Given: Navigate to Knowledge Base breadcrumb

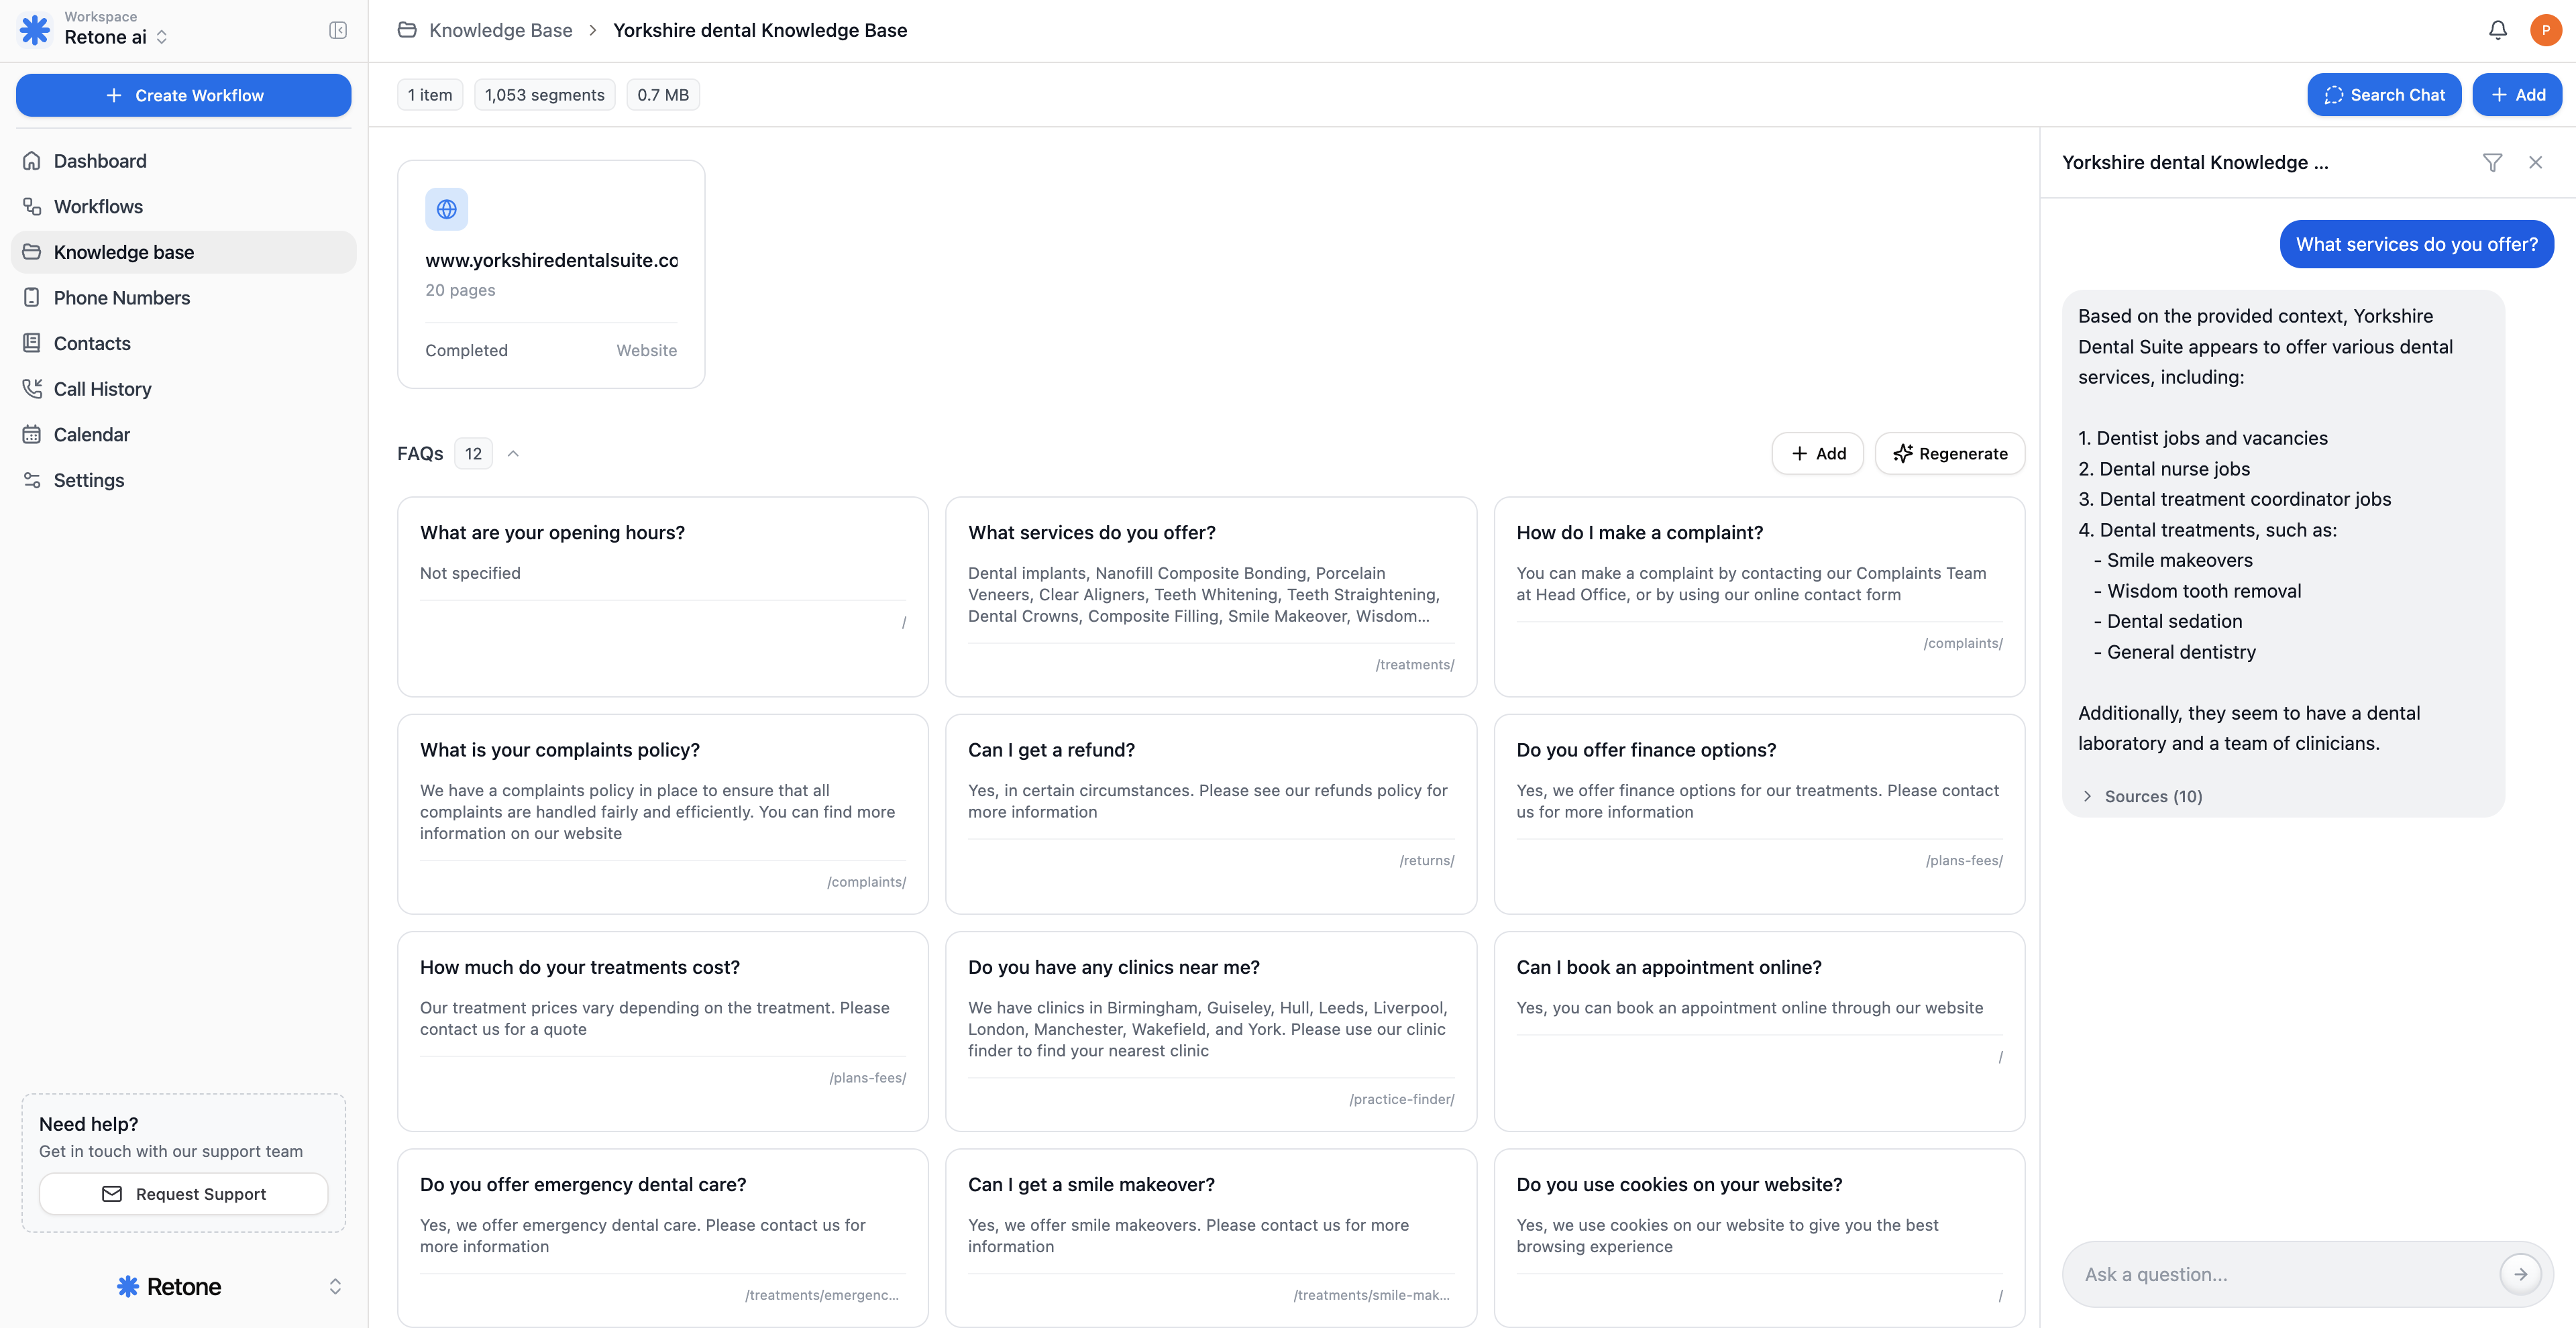Looking at the screenshot, I should 500,30.
